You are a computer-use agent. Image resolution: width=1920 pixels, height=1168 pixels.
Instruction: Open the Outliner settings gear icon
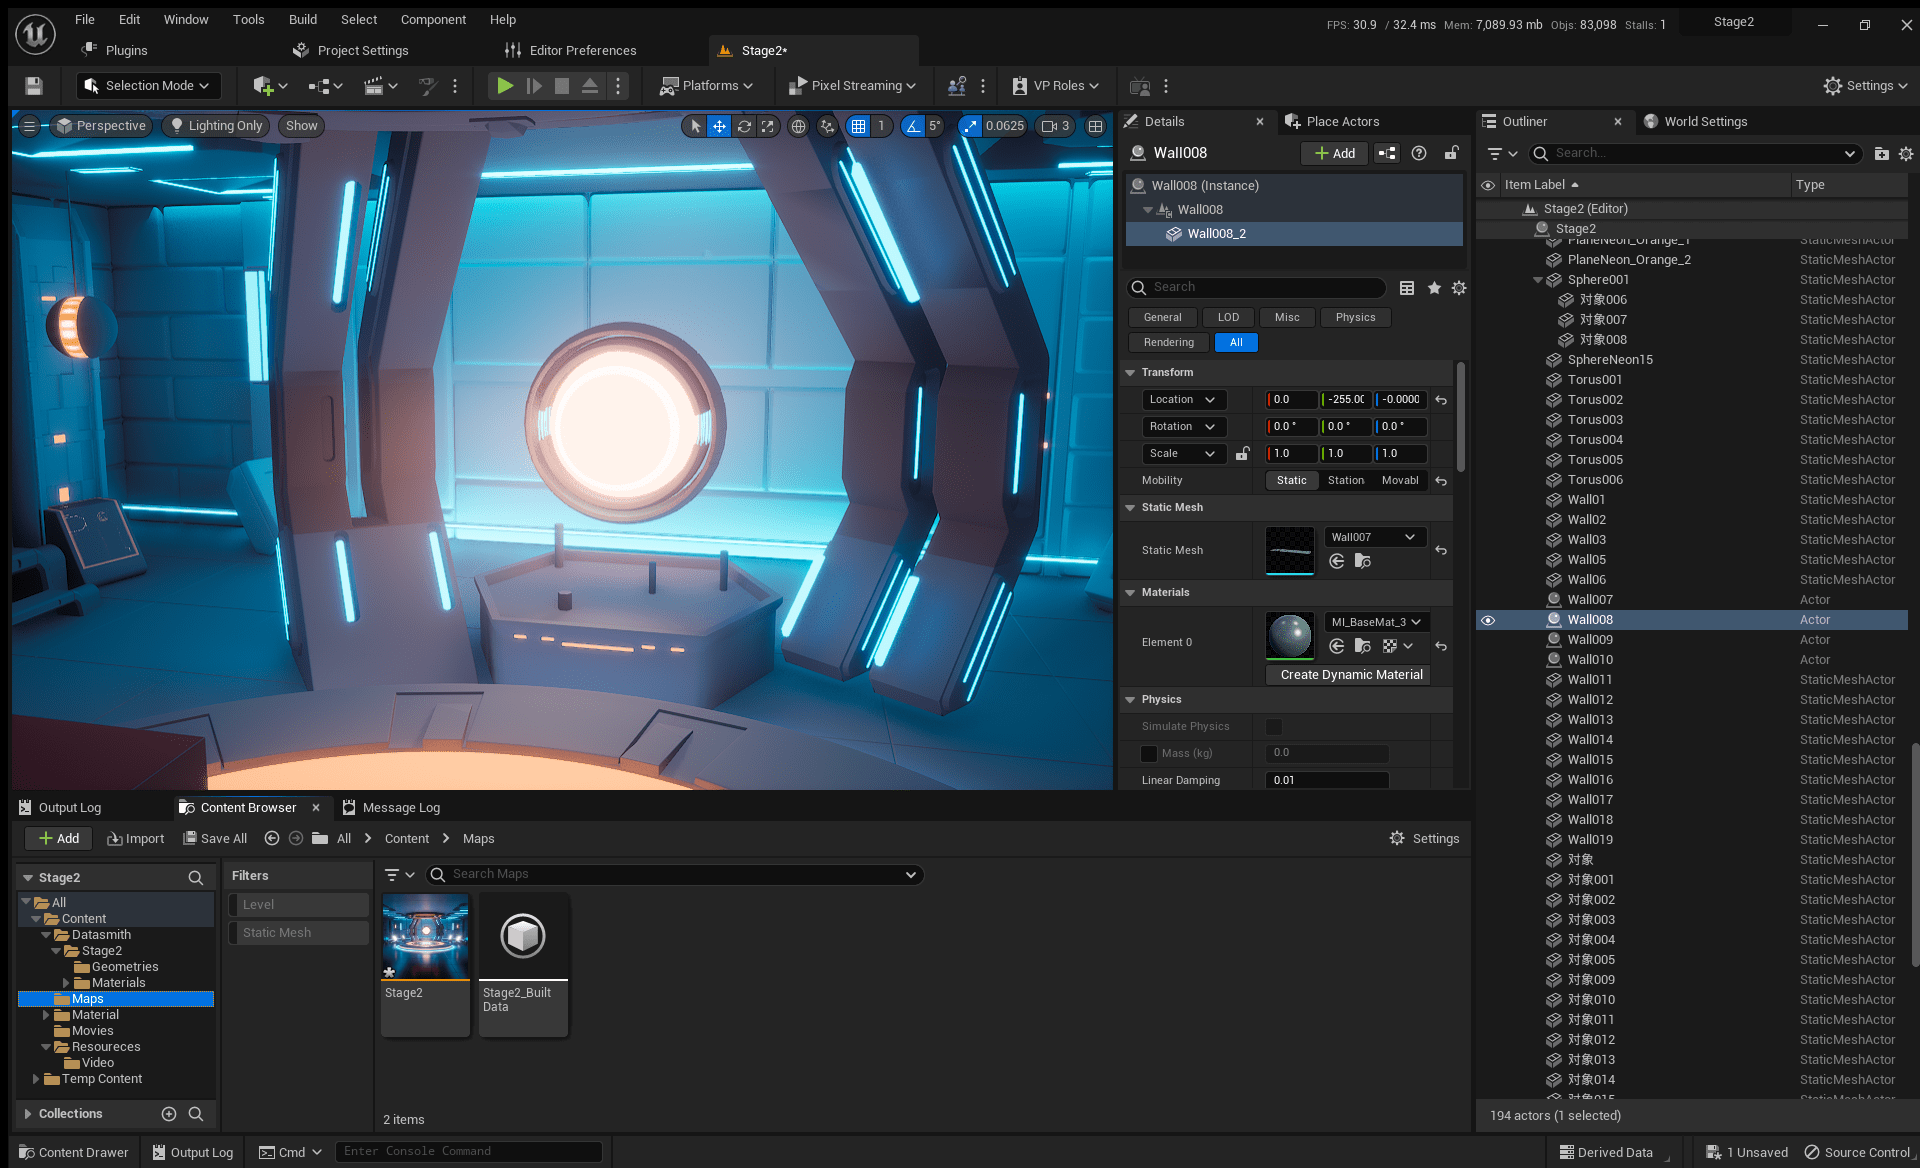pos(1906,154)
